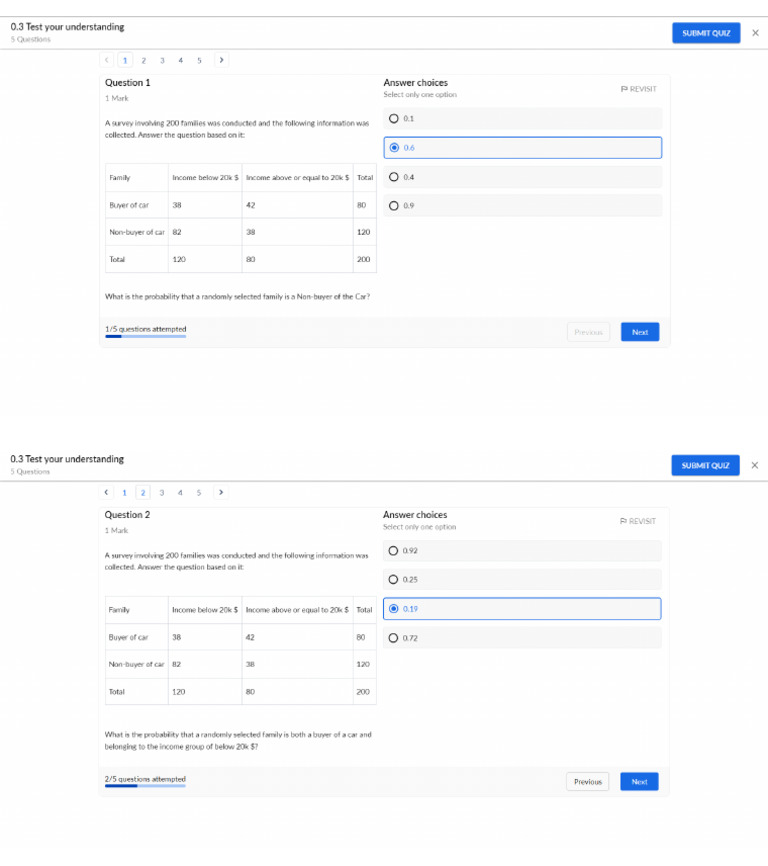Go to next page arrow in top pagination
Viewport: 768px width, 866px height.
(x=221, y=60)
